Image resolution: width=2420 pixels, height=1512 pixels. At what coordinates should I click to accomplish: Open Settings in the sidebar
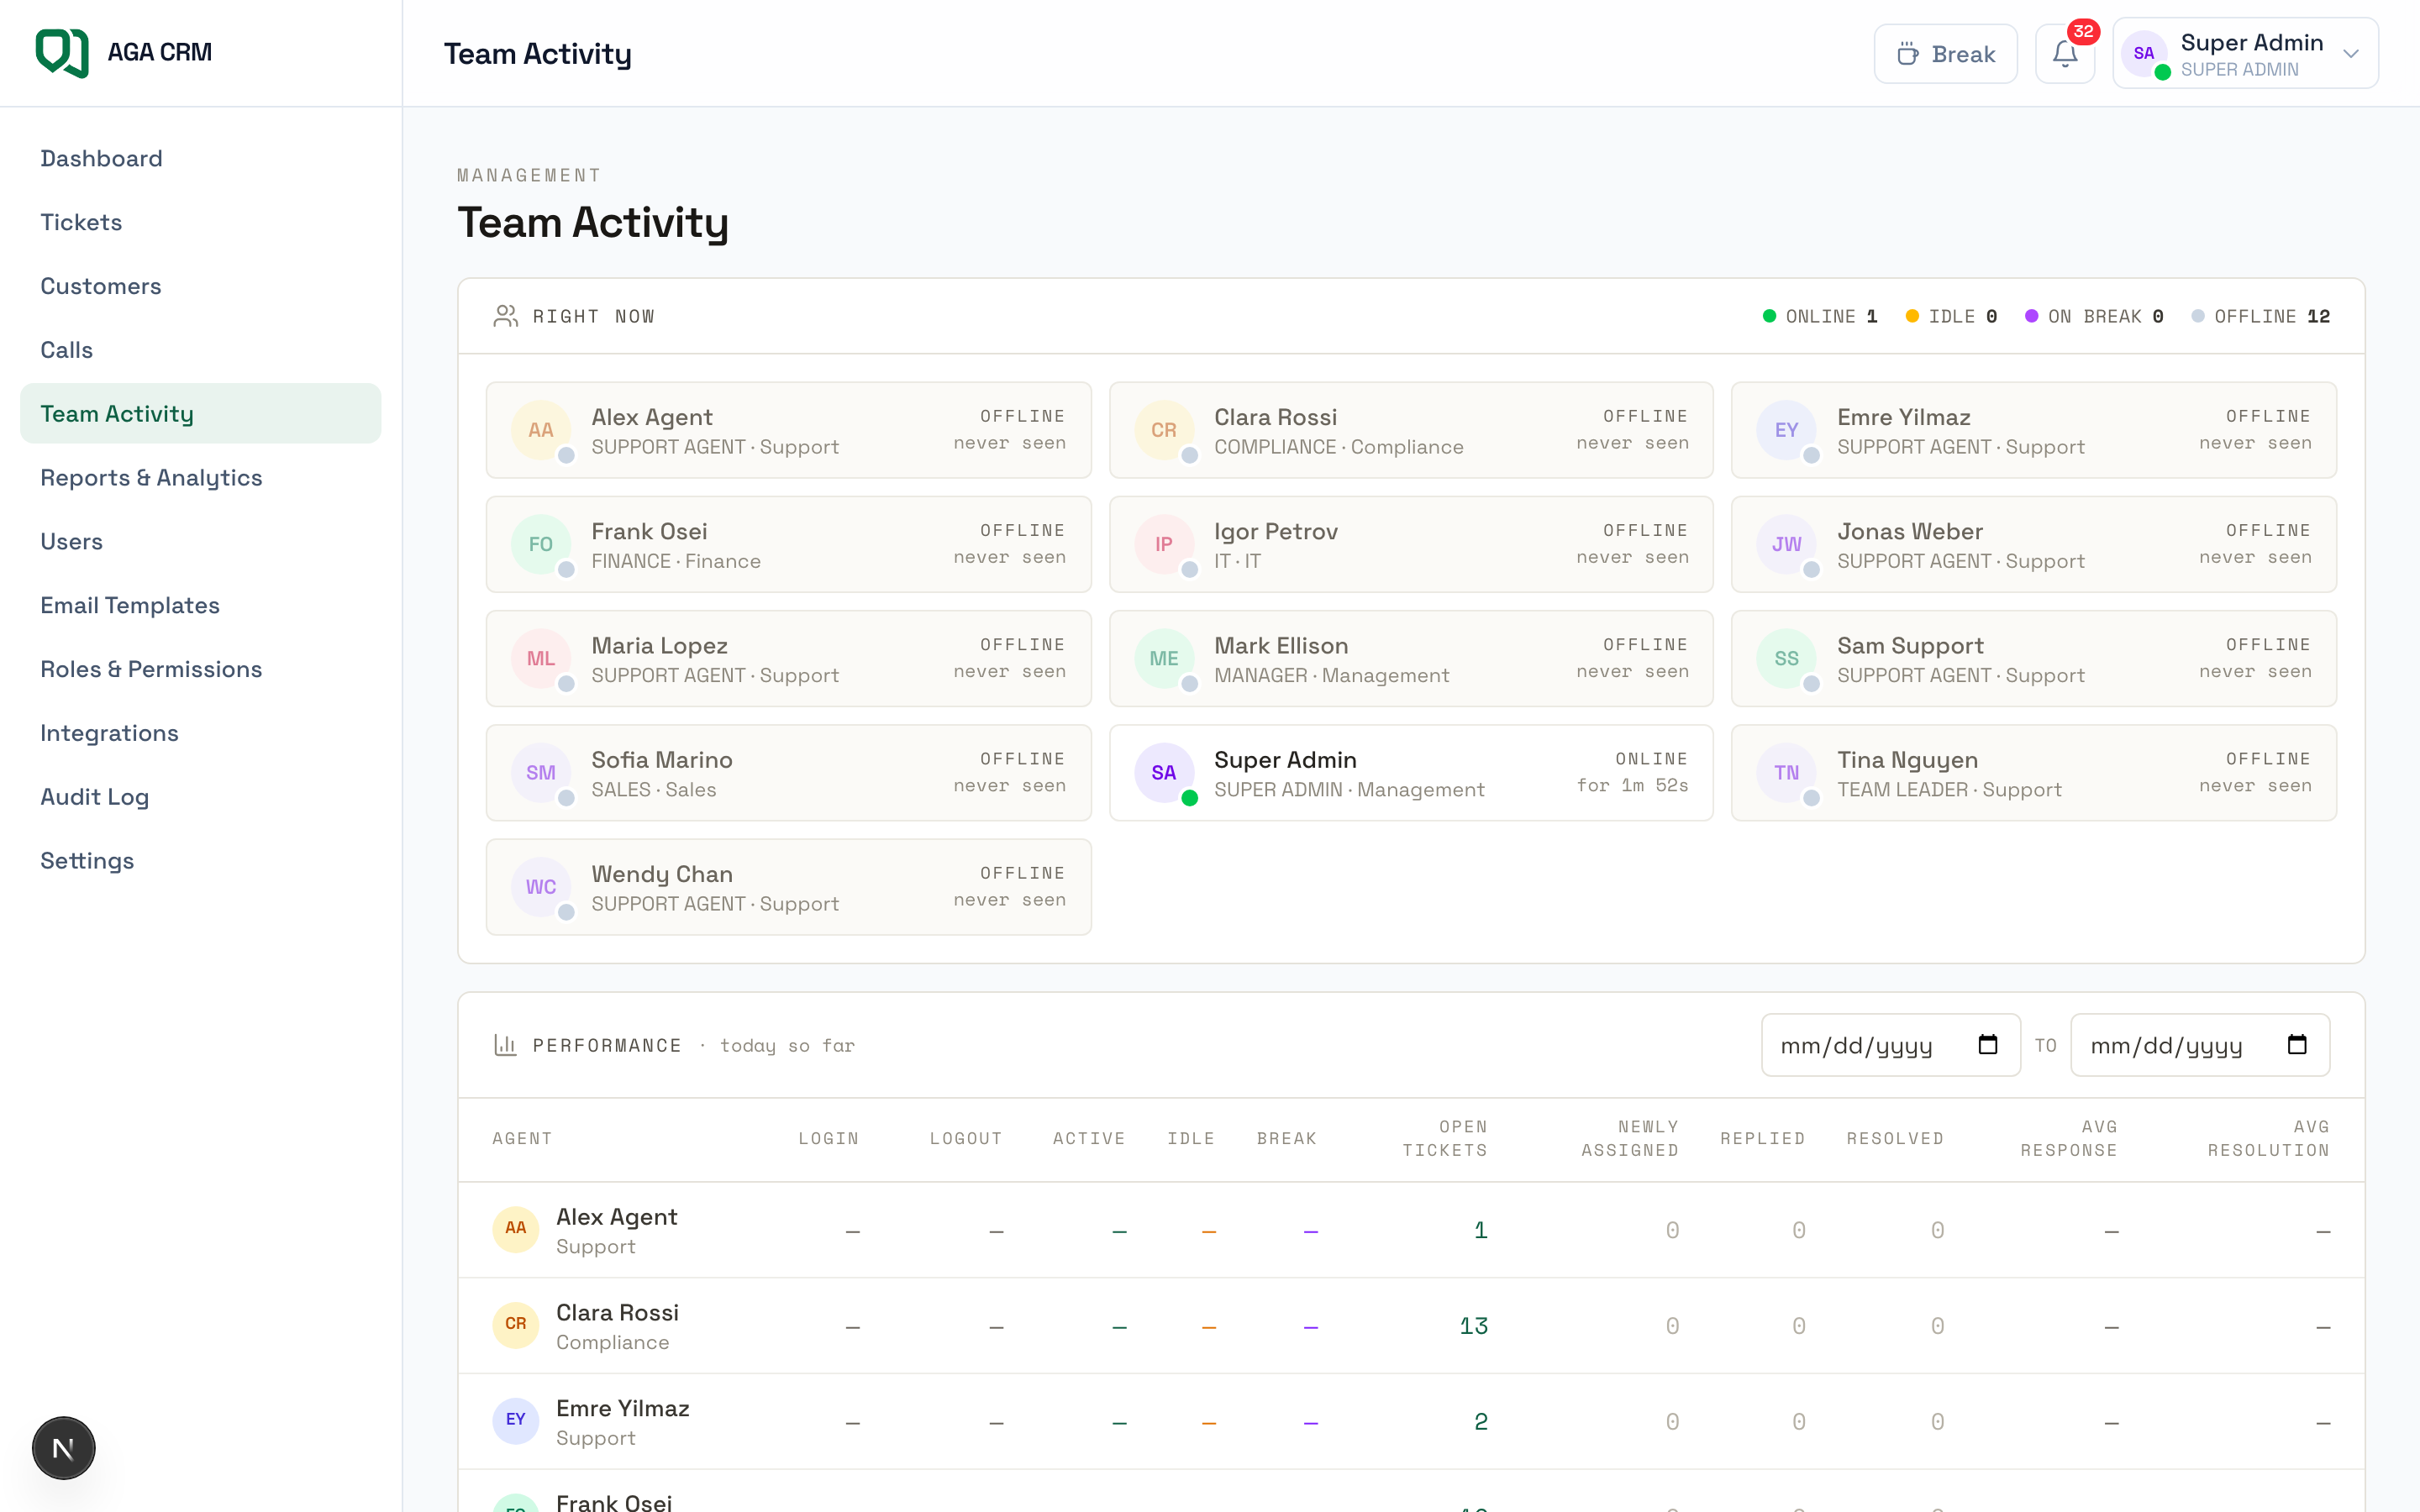click(200, 861)
